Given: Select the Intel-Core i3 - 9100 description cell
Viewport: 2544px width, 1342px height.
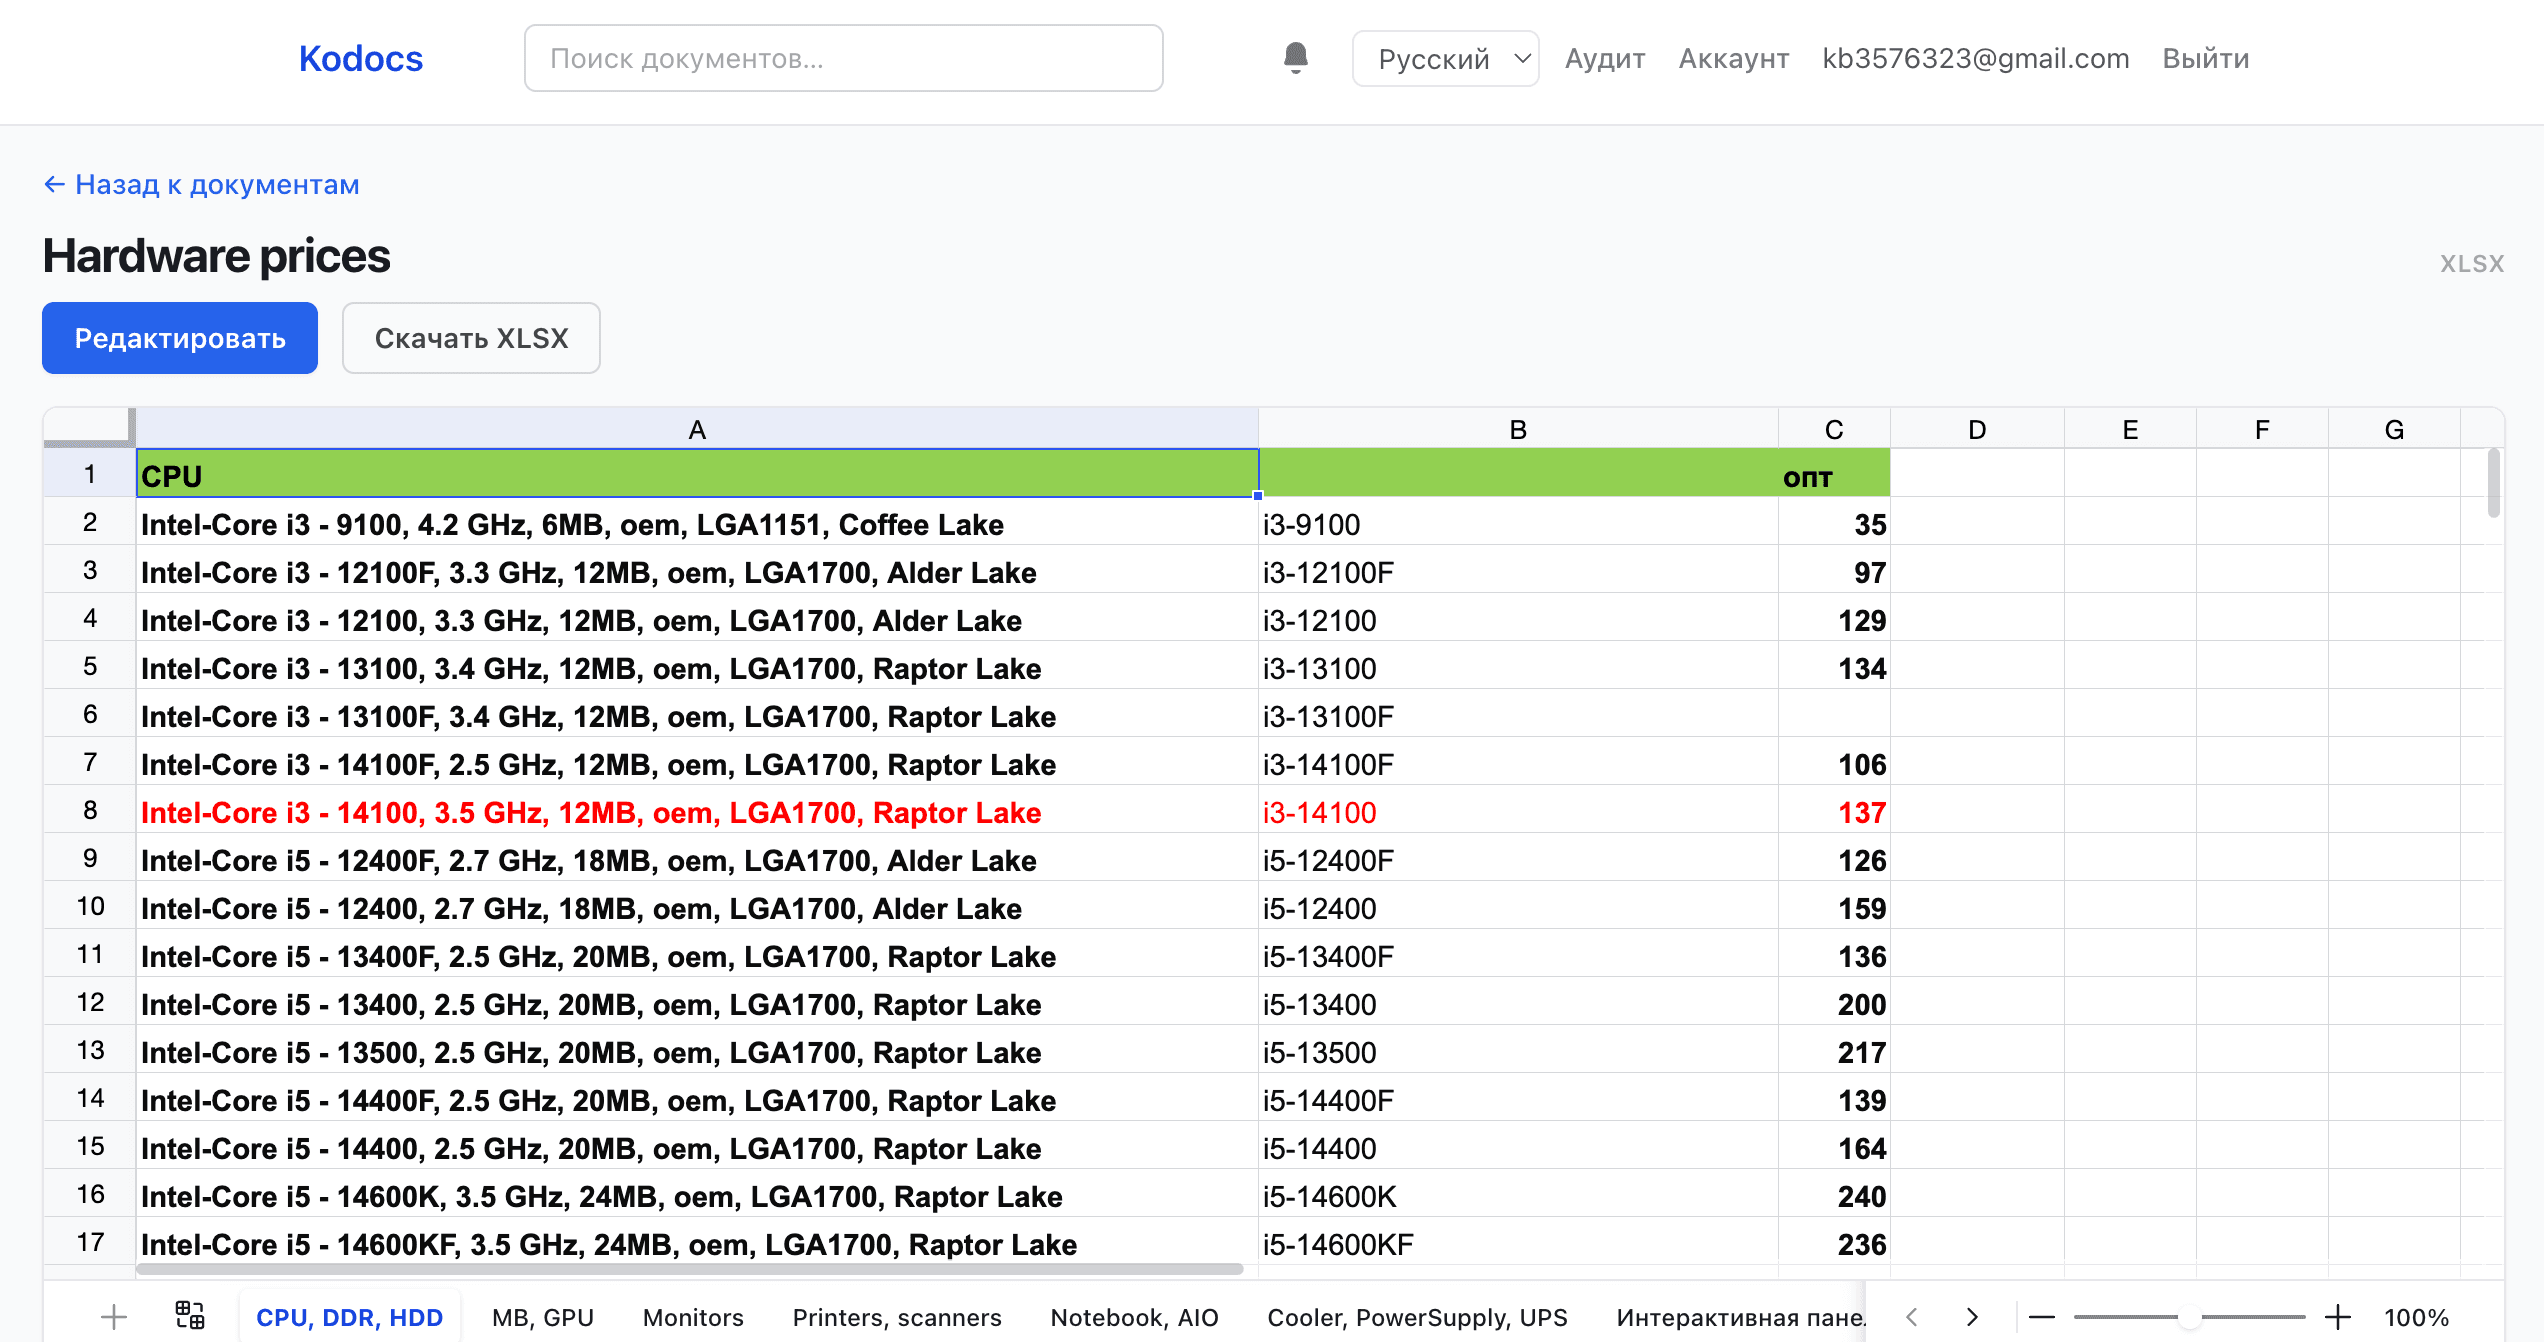Looking at the screenshot, I should (x=697, y=522).
